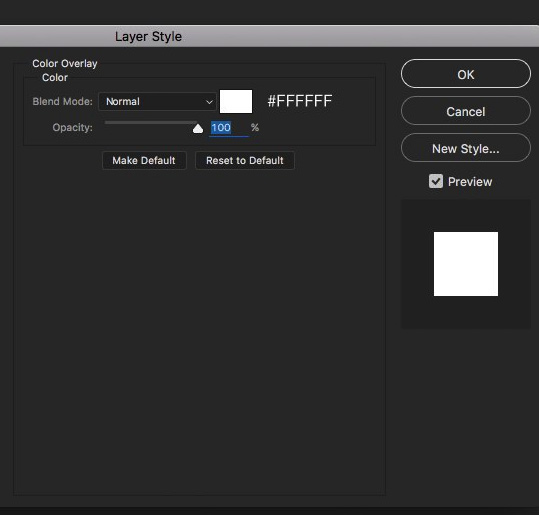Open the white overlay color swatch
The image size is (539, 515).
(236, 101)
